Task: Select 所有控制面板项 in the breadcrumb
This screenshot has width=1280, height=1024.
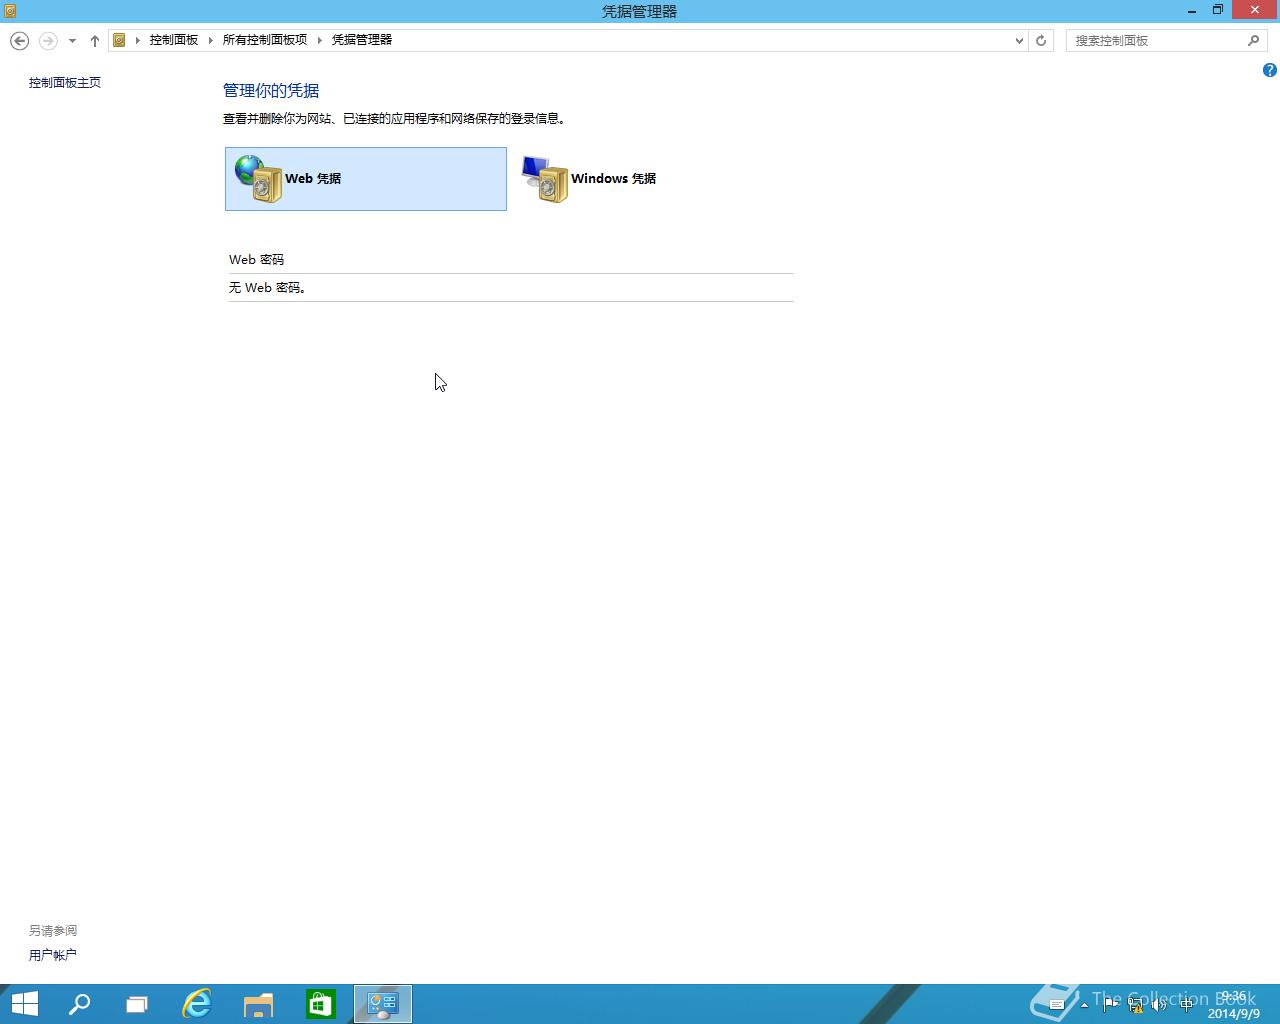Action: click(265, 40)
